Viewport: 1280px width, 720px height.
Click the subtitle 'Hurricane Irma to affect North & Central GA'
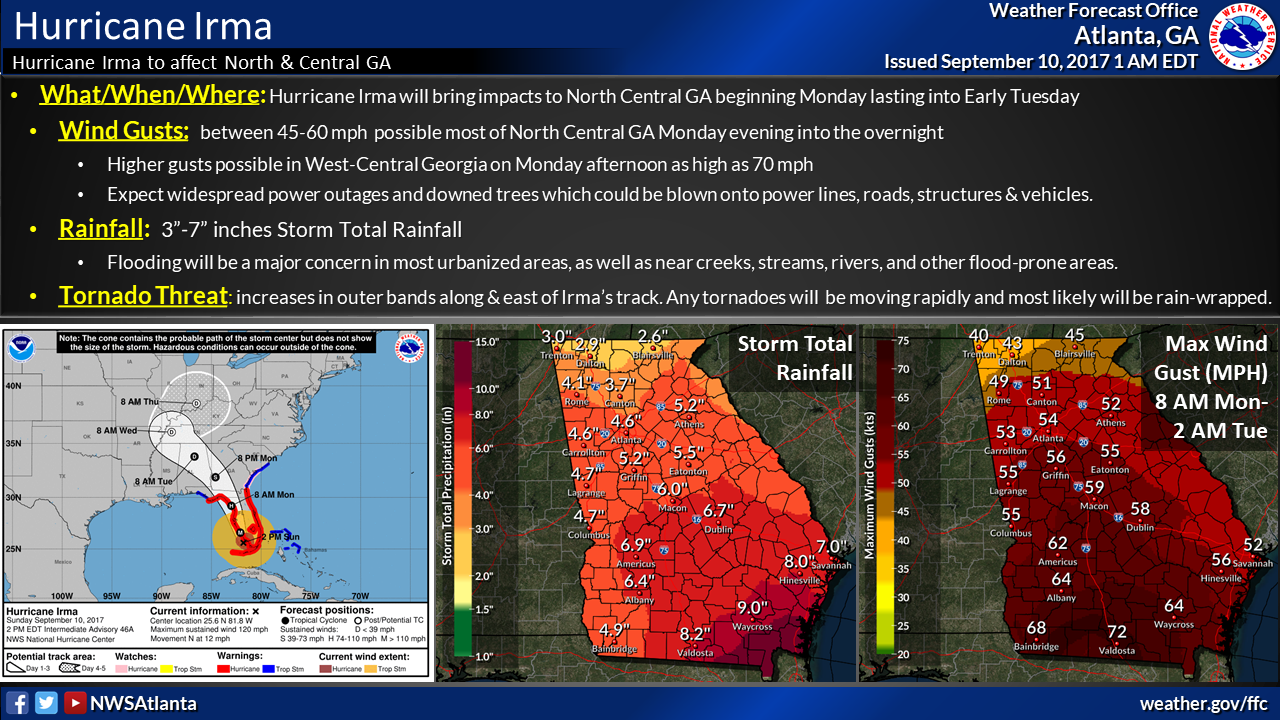click(x=202, y=62)
